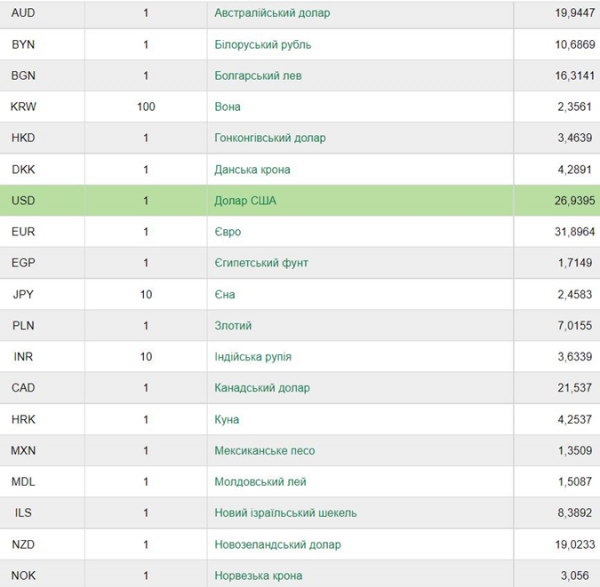This screenshot has height=587, width=600.
Task: Open the Канадський долар link
Action: tap(262, 388)
